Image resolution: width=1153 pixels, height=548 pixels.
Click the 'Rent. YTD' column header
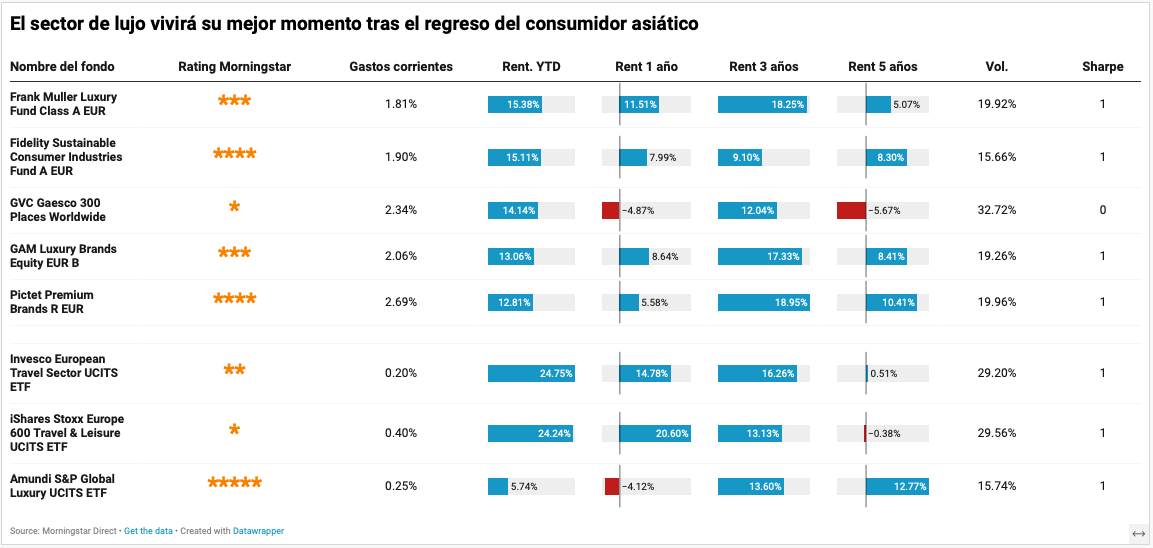click(x=531, y=67)
